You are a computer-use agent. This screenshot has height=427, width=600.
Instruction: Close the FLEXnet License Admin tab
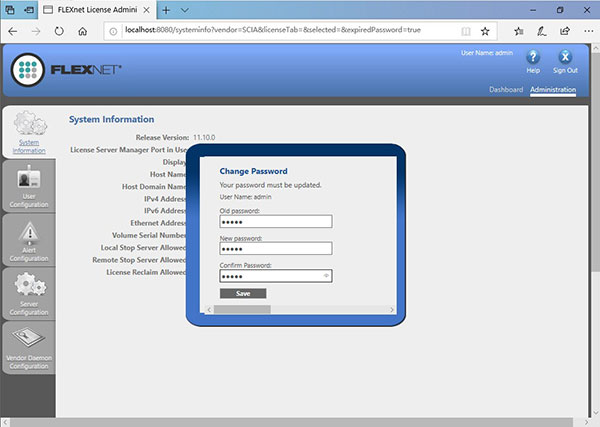click(x=147, y=10)
